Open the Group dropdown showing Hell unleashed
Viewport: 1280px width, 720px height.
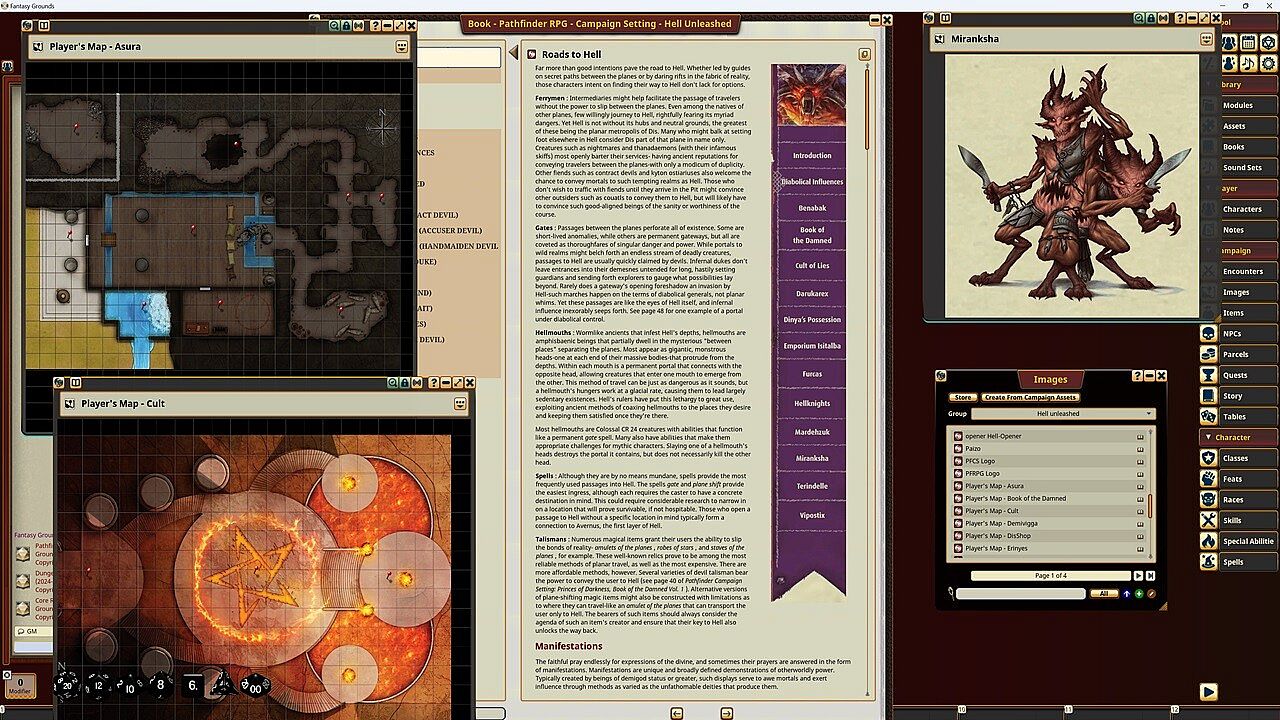click(1053, 414)
